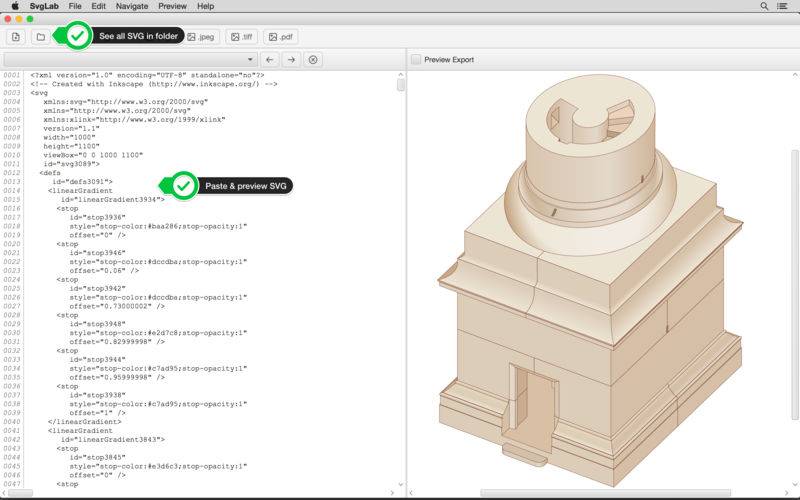The height and width of the screenshot is (500, 800).
Task: Click the xmlns:xlink attribute line
Action: (134, 119)
